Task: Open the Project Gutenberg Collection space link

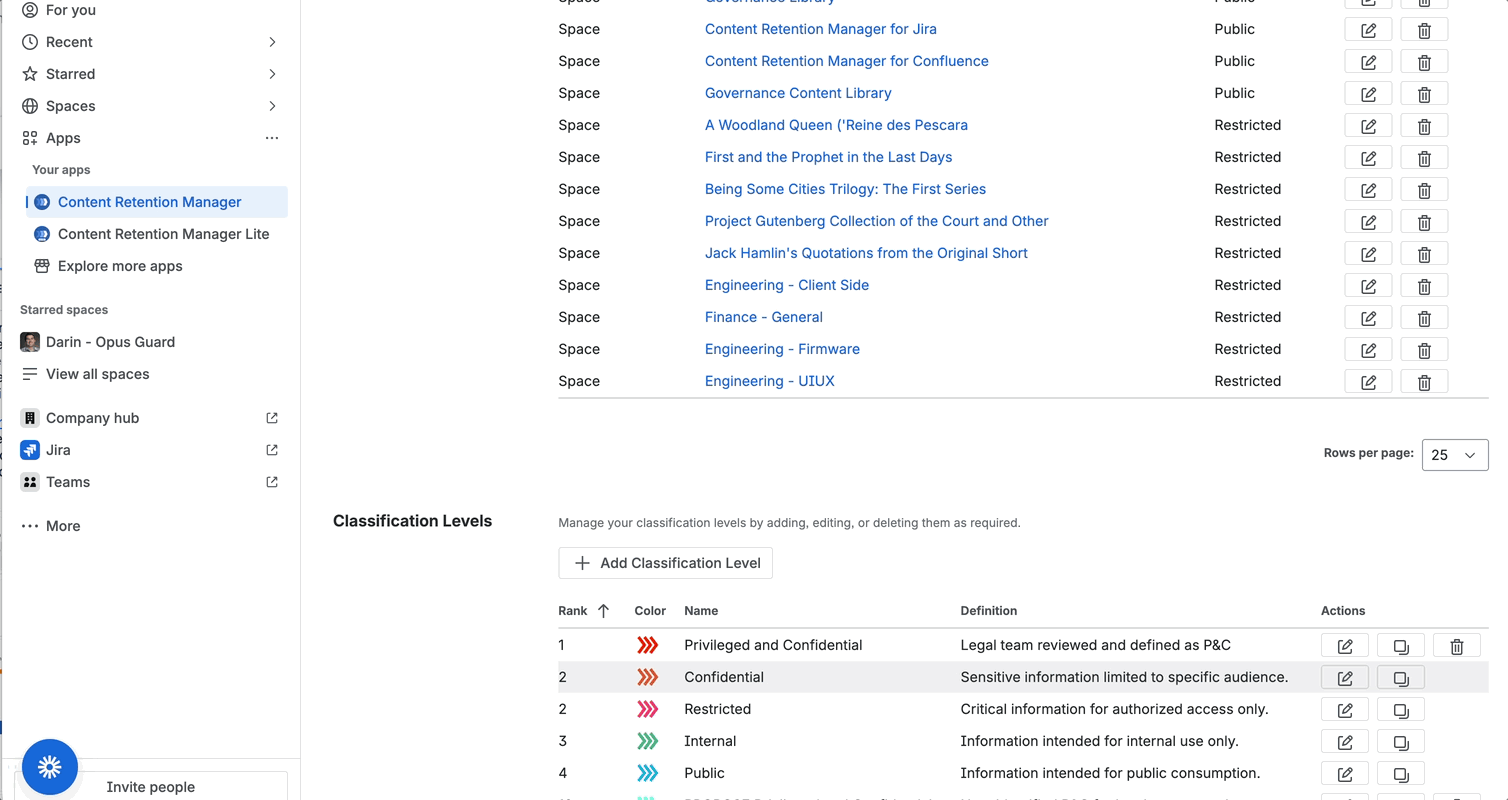Action: pyautogui.click(x=876, y=221)
